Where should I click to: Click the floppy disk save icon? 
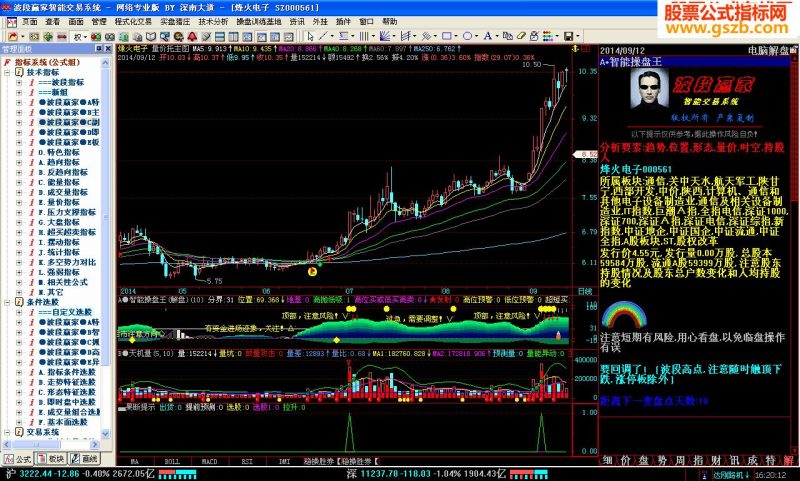click(x=568, y=36)
